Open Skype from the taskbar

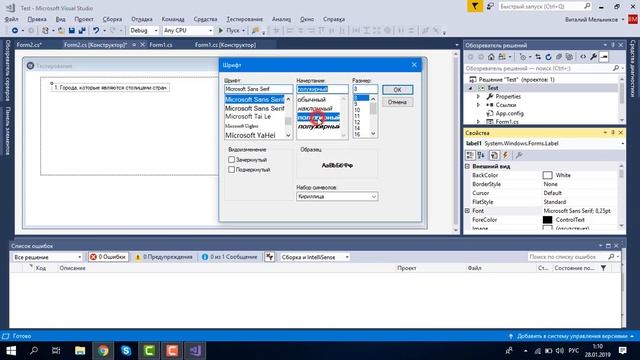(126, 351)
